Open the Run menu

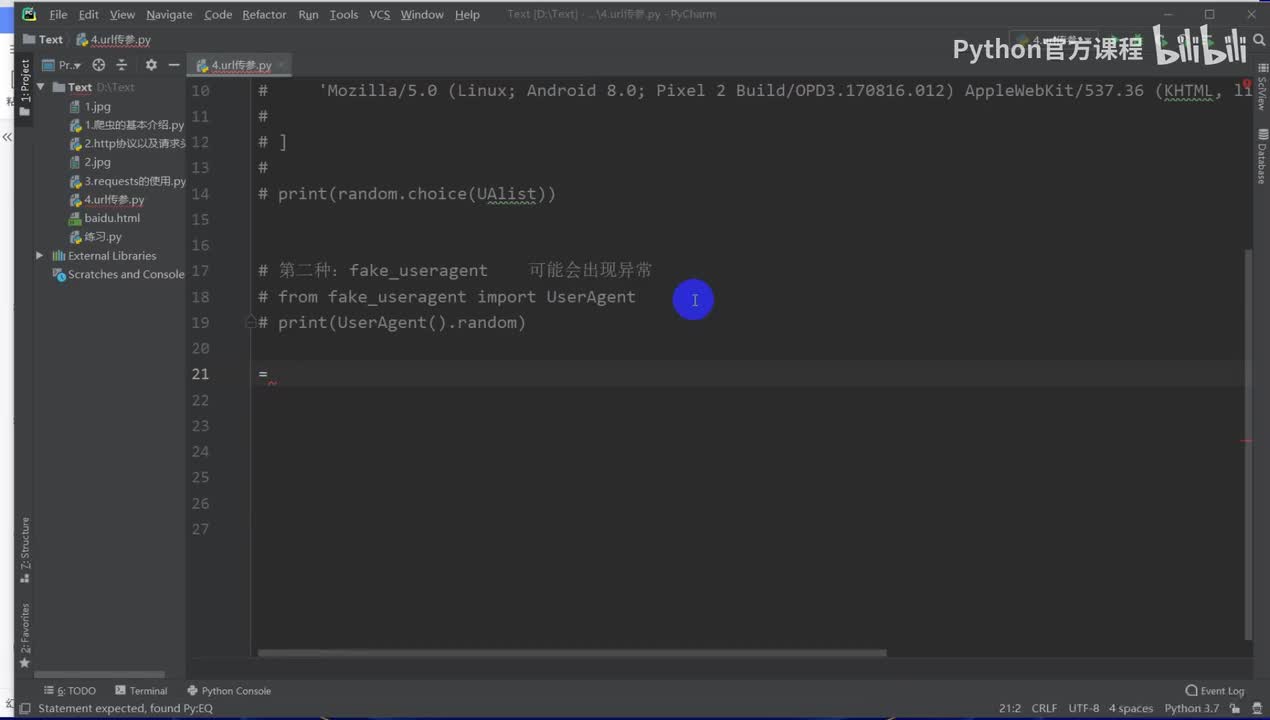pos(308,15)
